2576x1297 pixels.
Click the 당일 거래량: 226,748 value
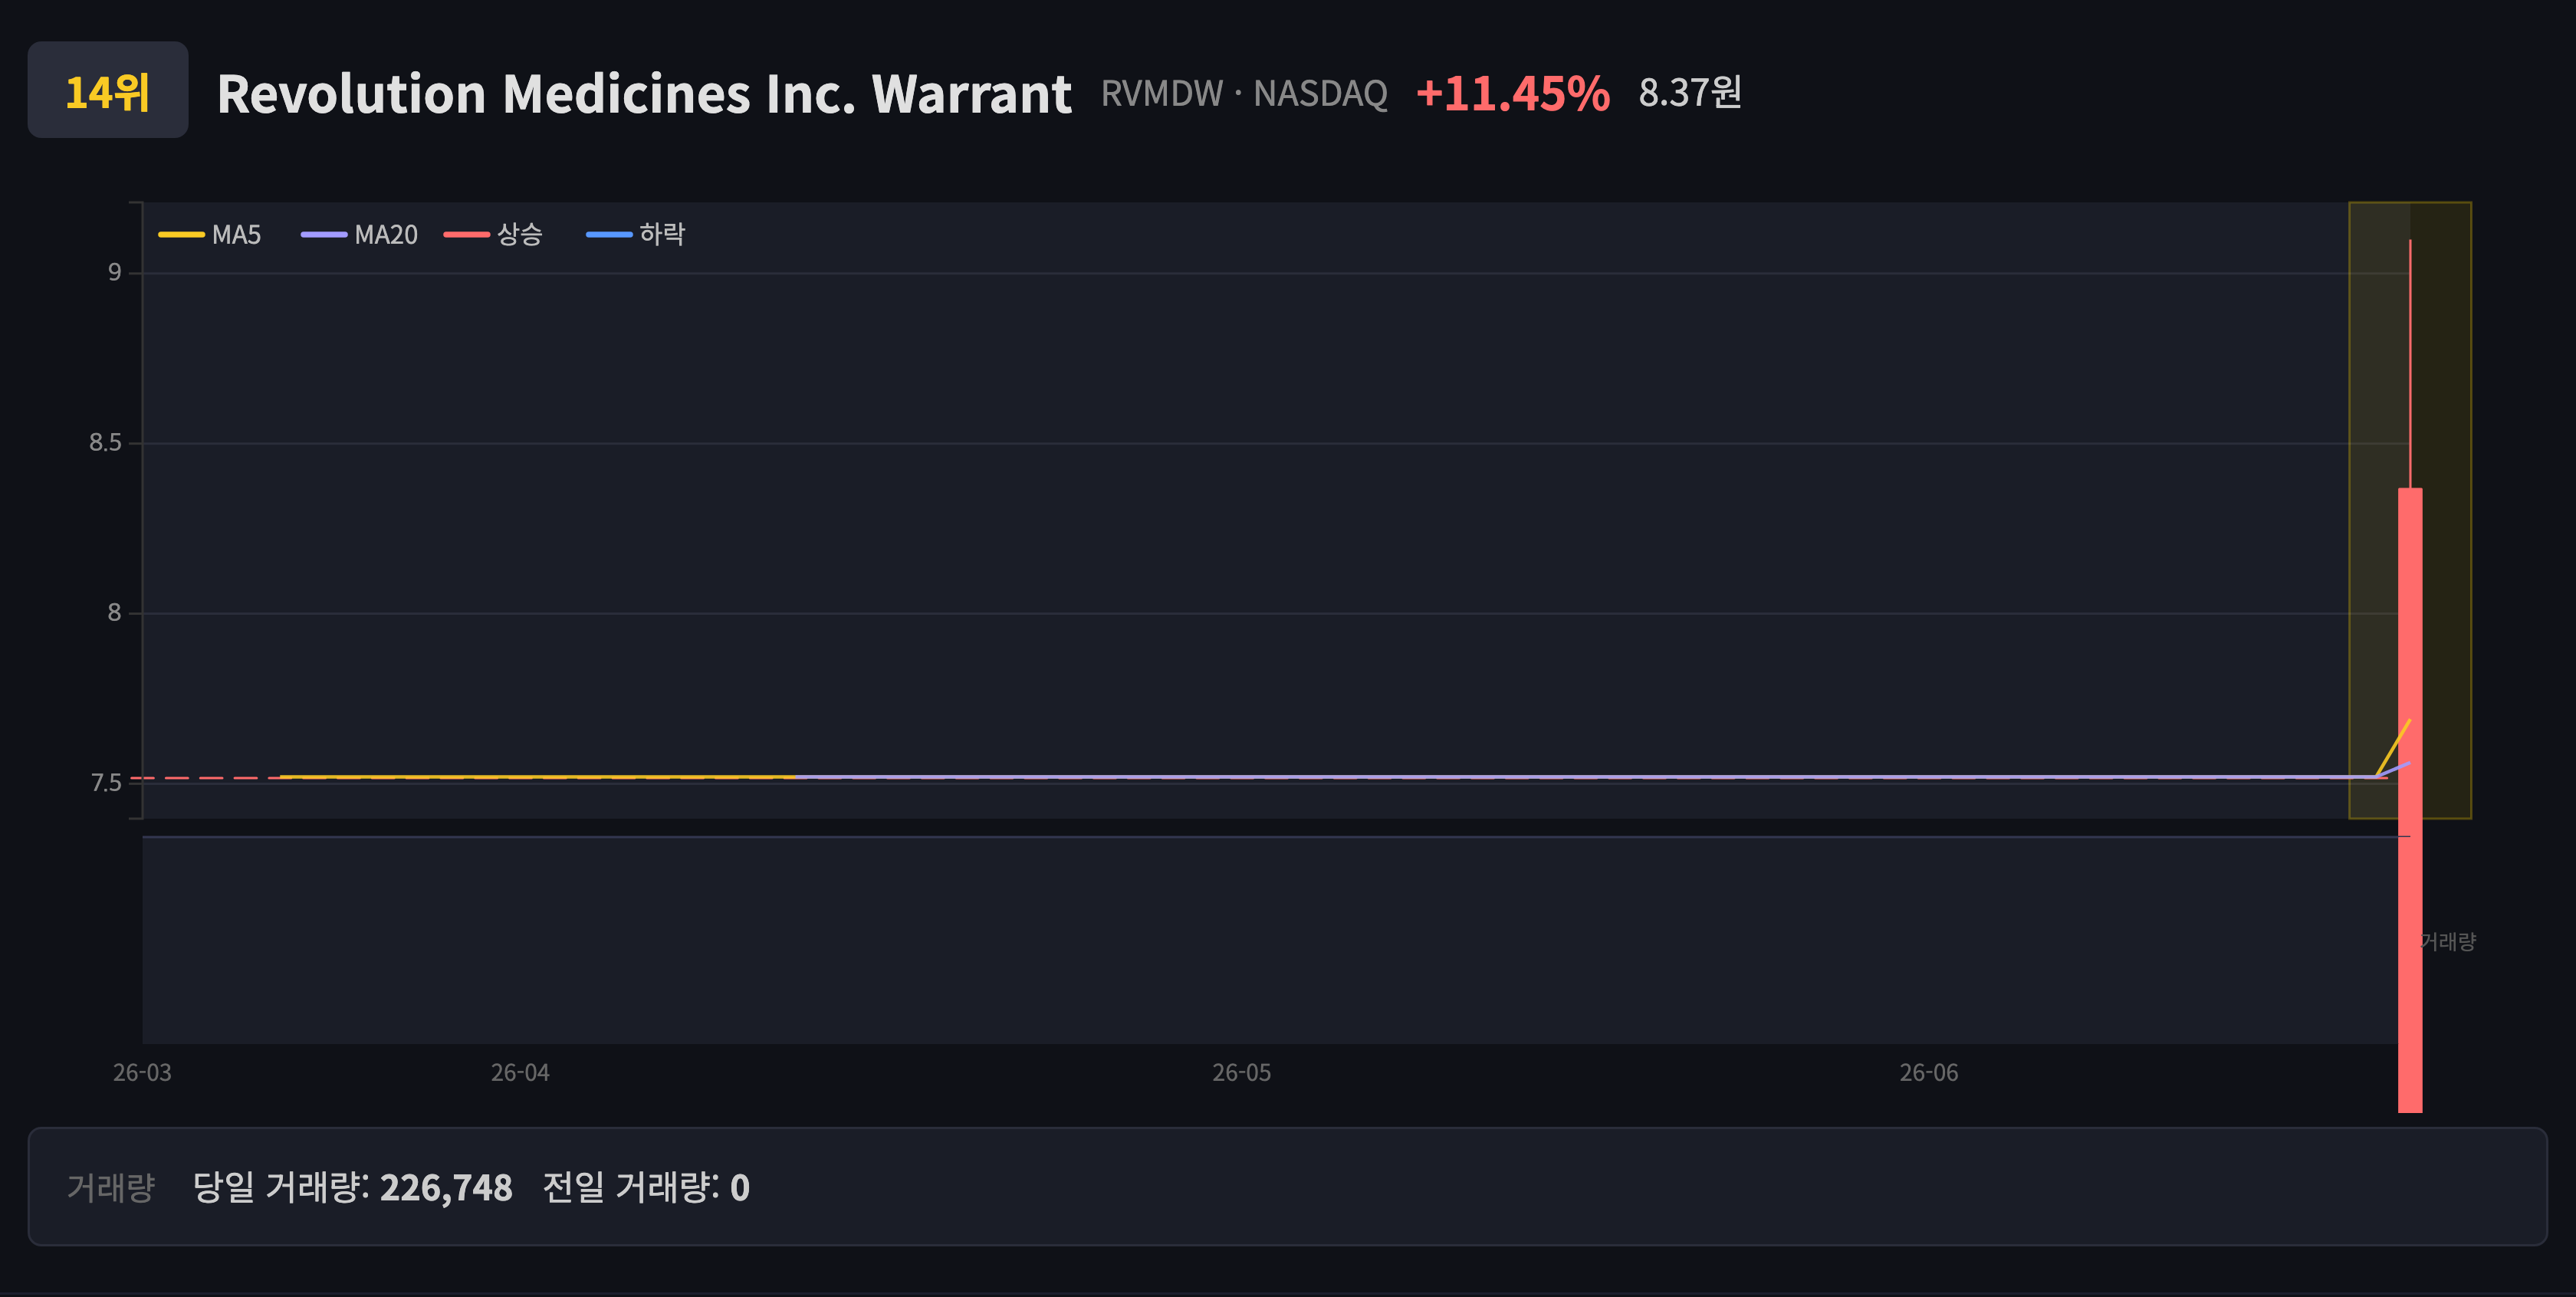pos(352,1188)
